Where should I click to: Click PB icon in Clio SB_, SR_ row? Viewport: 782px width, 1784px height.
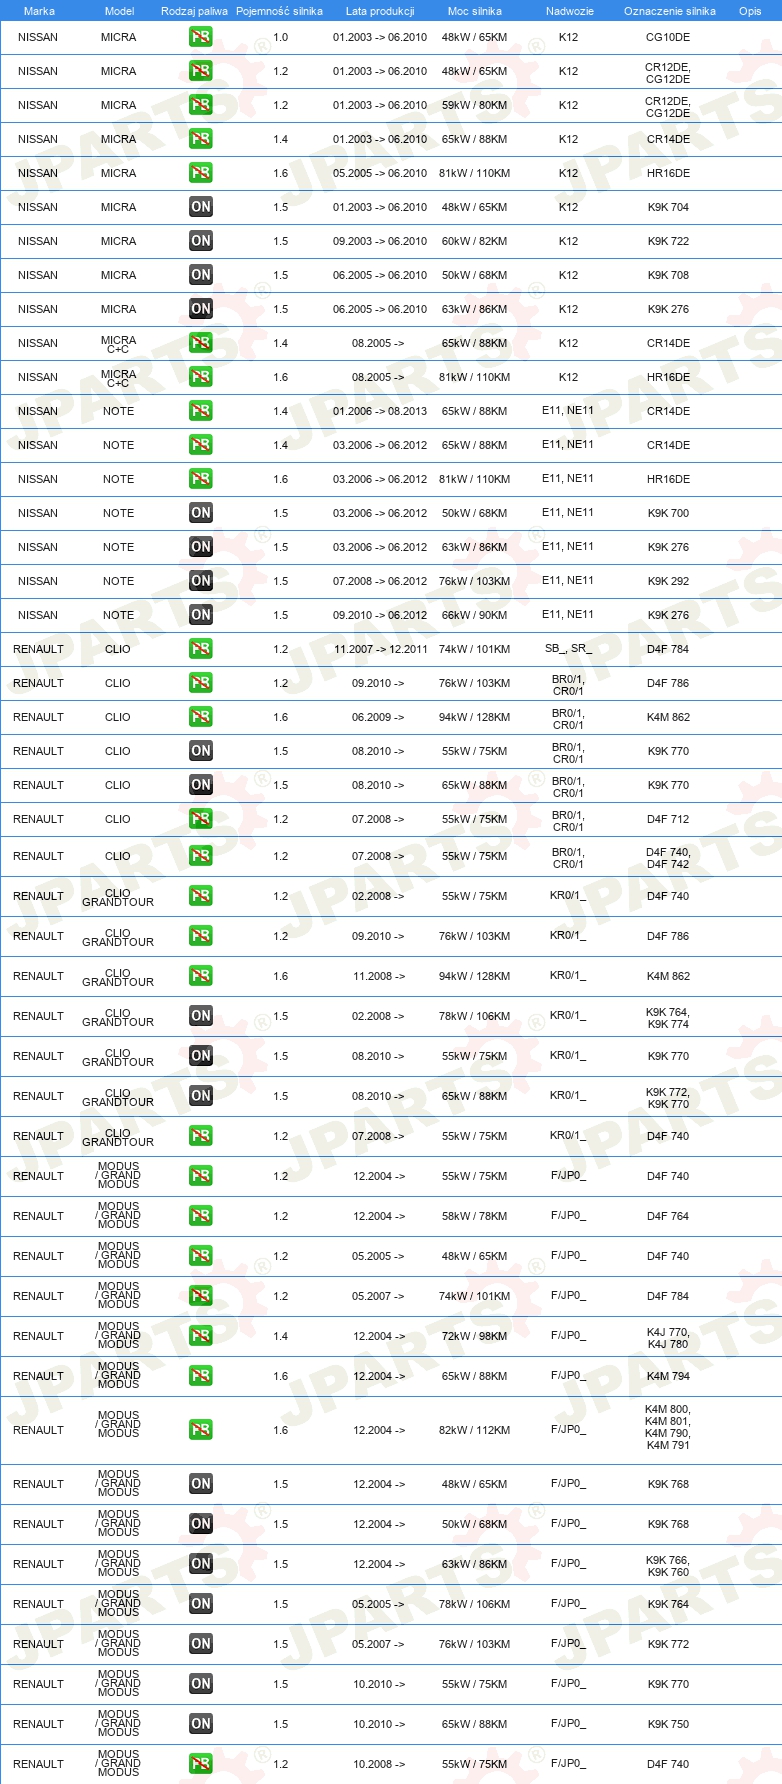(201, 649)
